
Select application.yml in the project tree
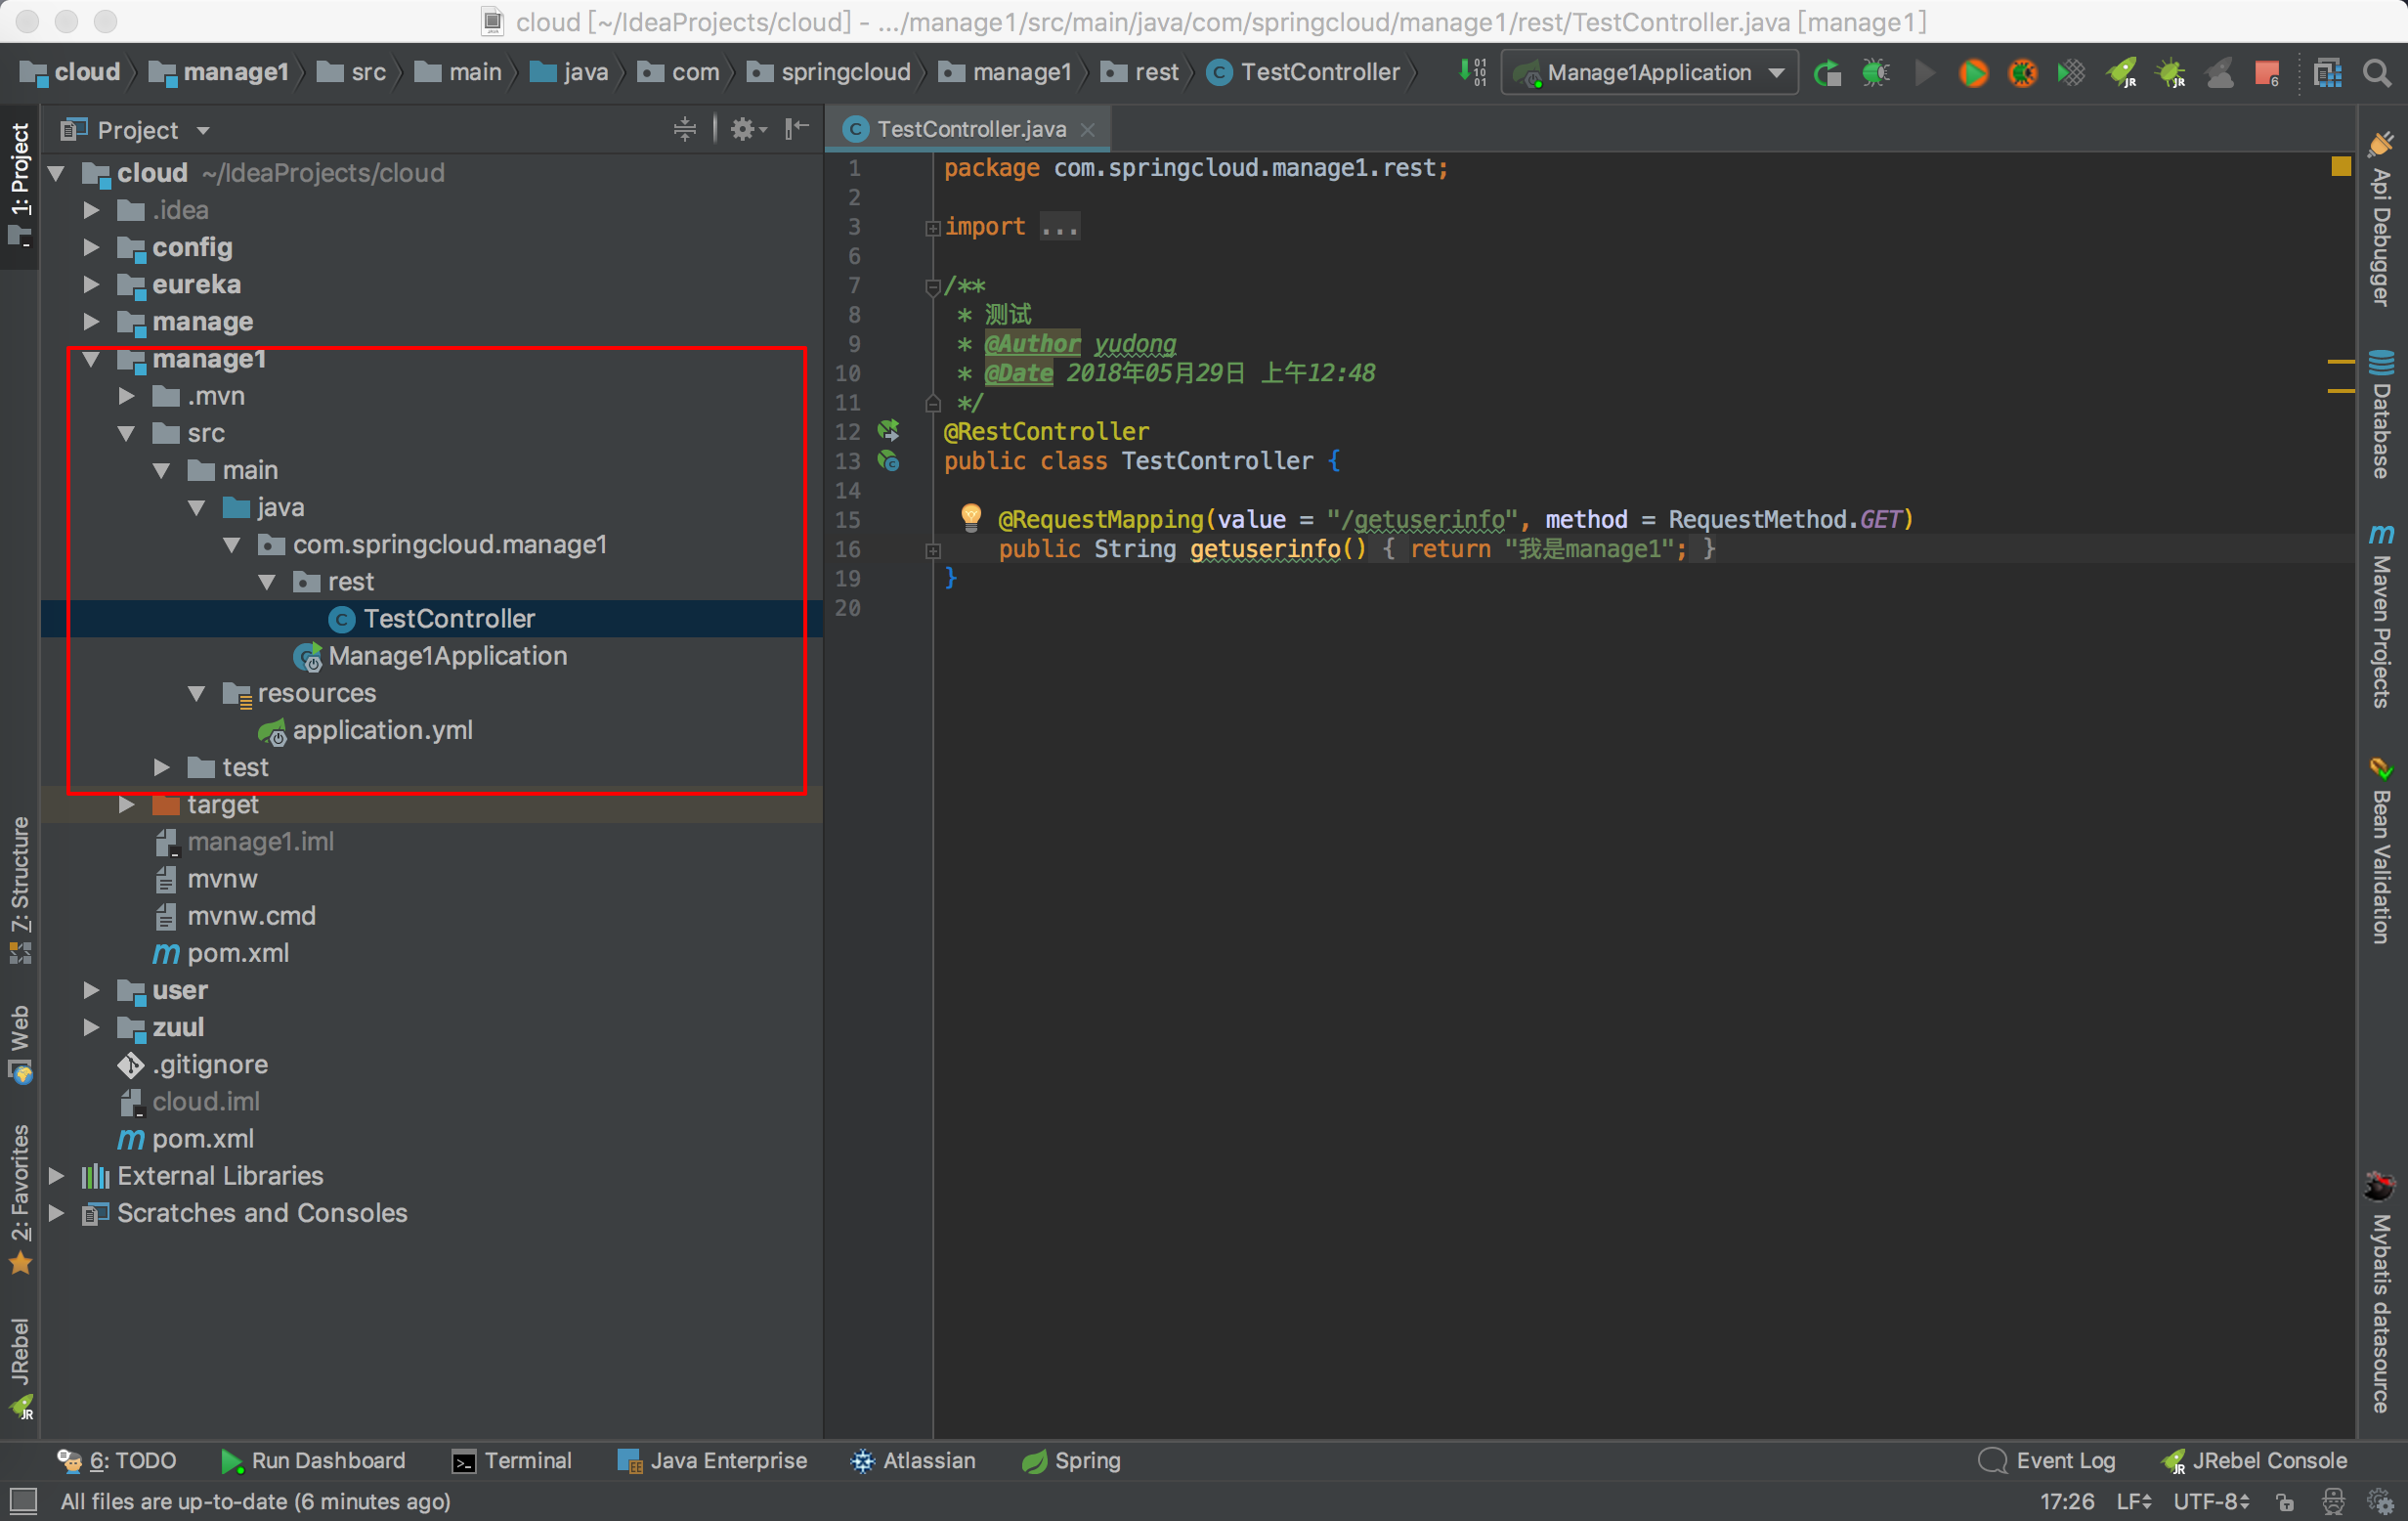coord(382,730)
